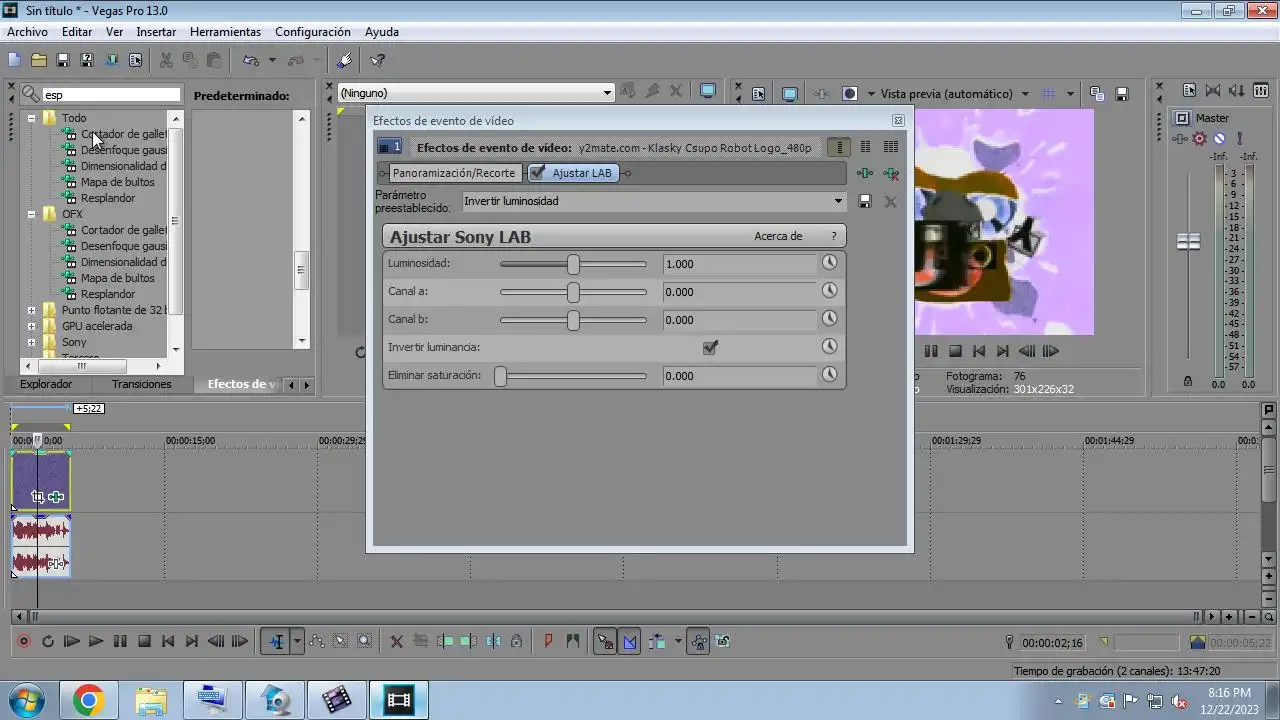Viewport: 1280px width, 720px height.
Task: Animate the Luminosidad parameter clock icon
Action: pos(829,263)
